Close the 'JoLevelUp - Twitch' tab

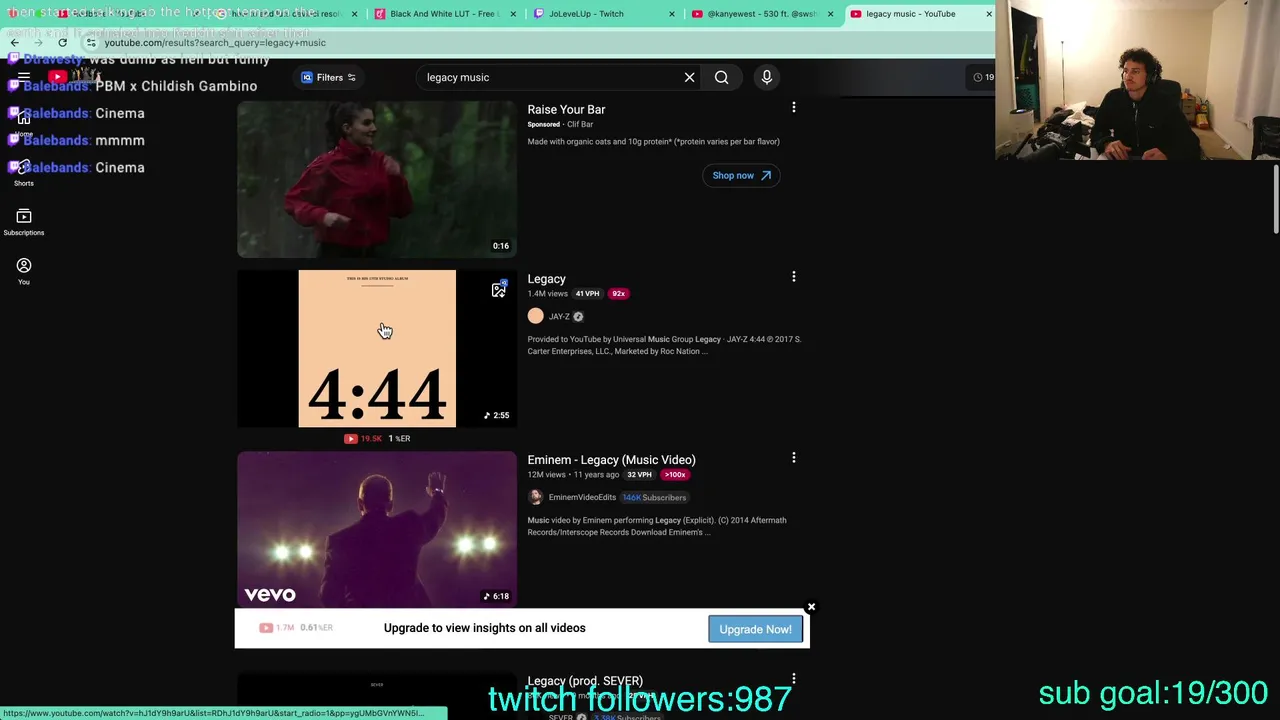671,14
